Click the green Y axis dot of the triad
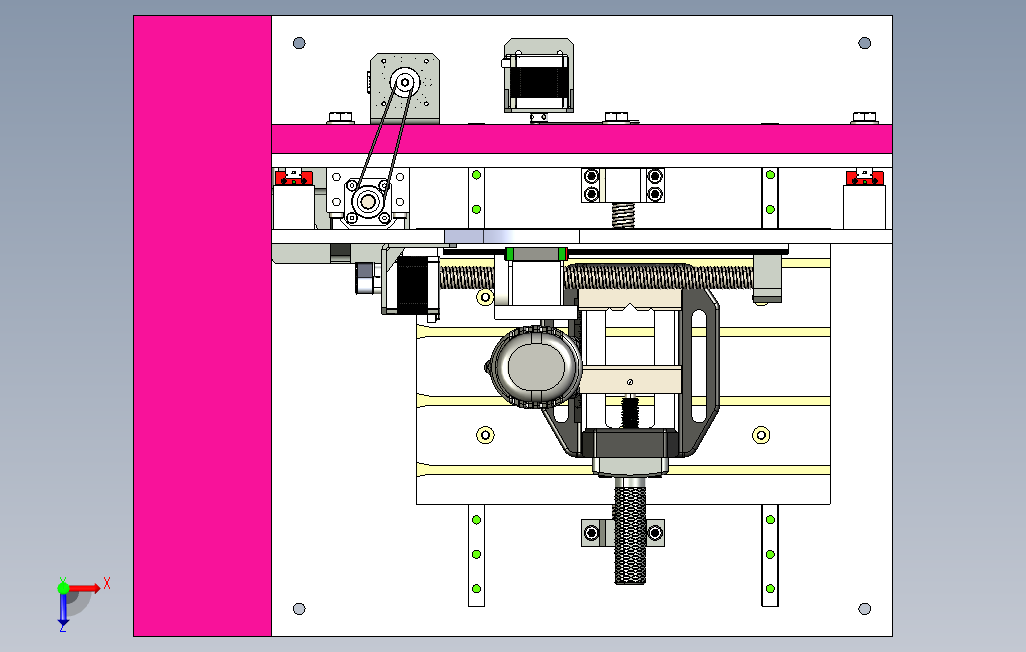Screen dimensions: 1026x652 click(x=63, y=588)
